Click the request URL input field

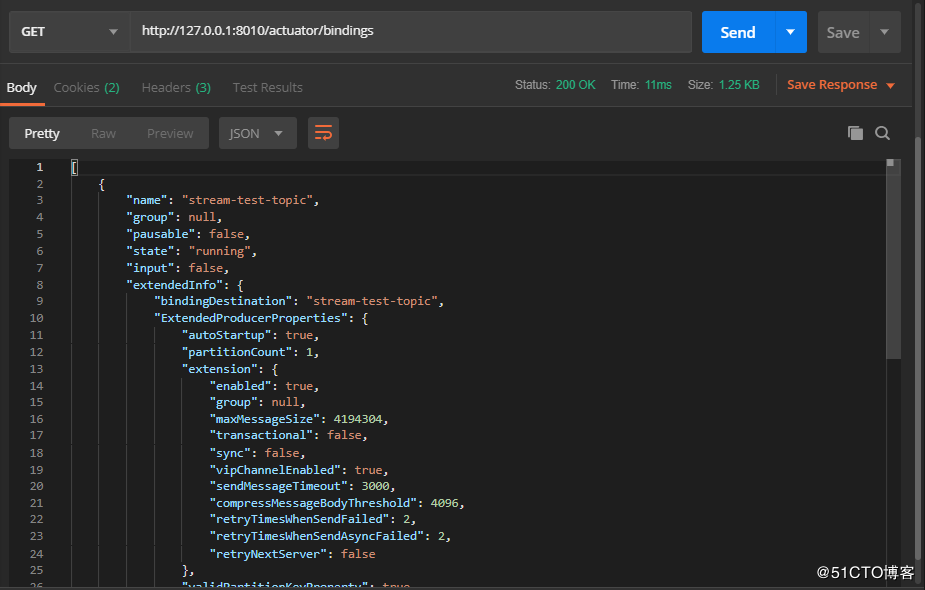tap(411, 32)
